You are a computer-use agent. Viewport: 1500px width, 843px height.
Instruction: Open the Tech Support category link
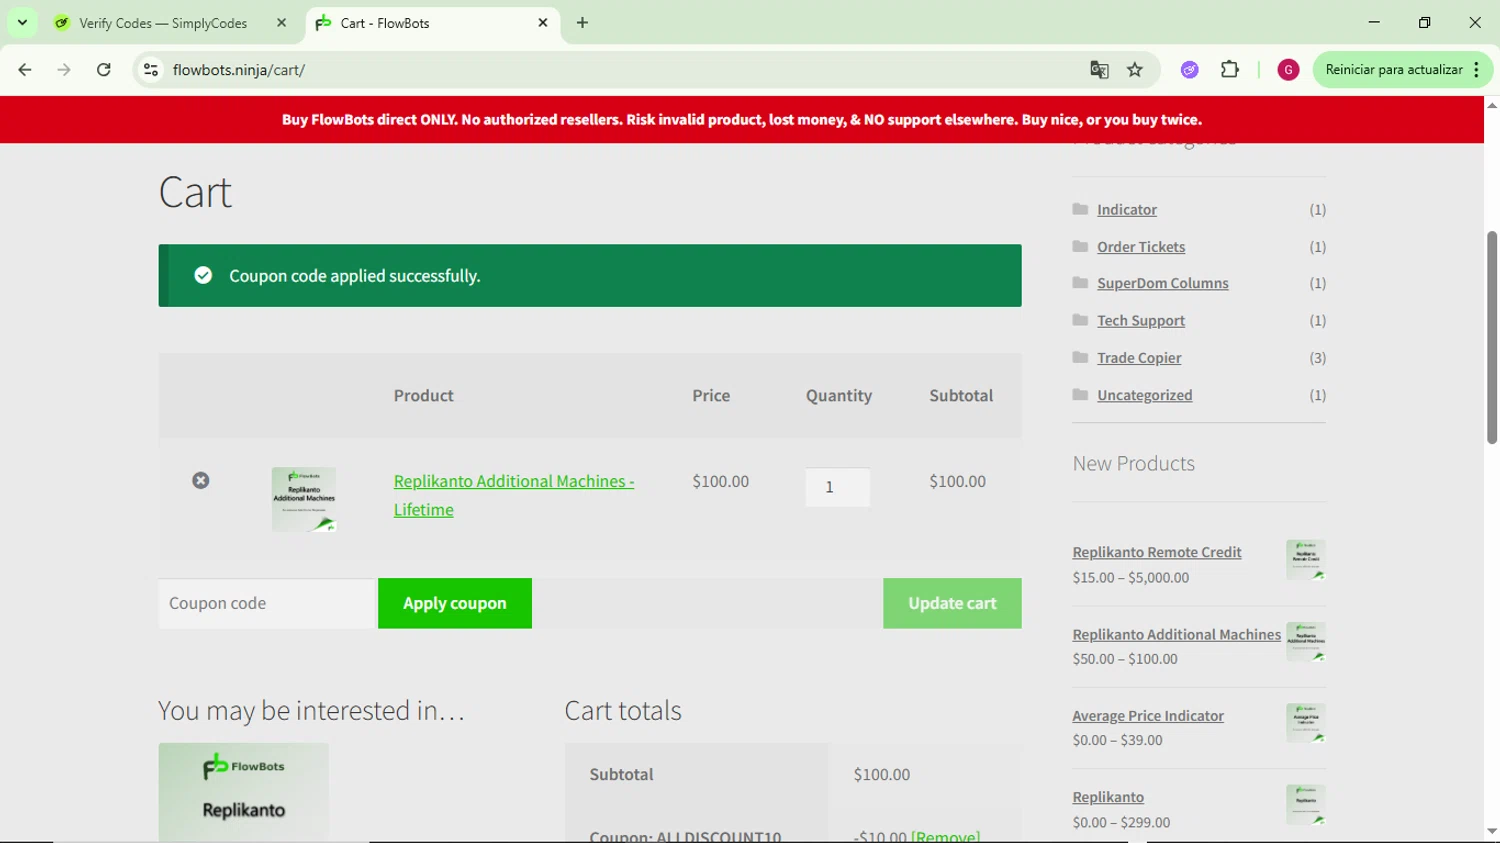pyautogui.click(x=1141, y=321)
